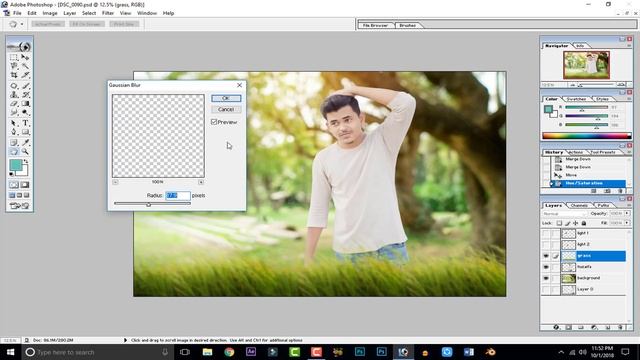Select the Notes tool

click(14, 142)
